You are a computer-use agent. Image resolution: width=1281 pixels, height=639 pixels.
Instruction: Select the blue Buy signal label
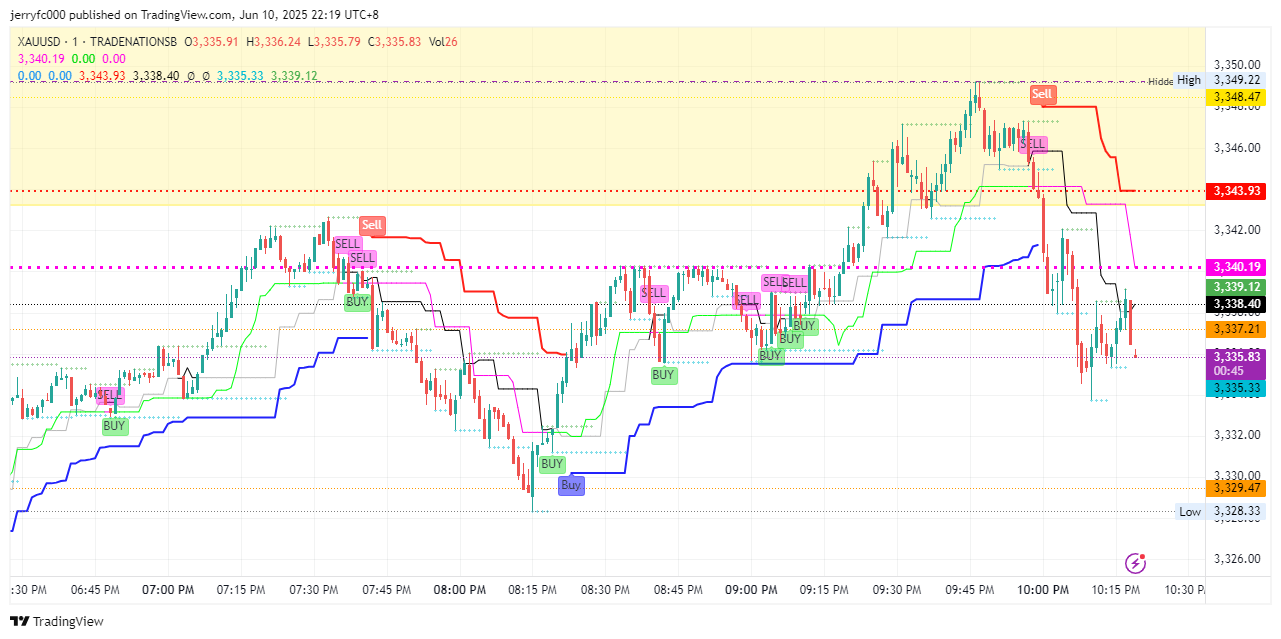[x=570, y=485]
